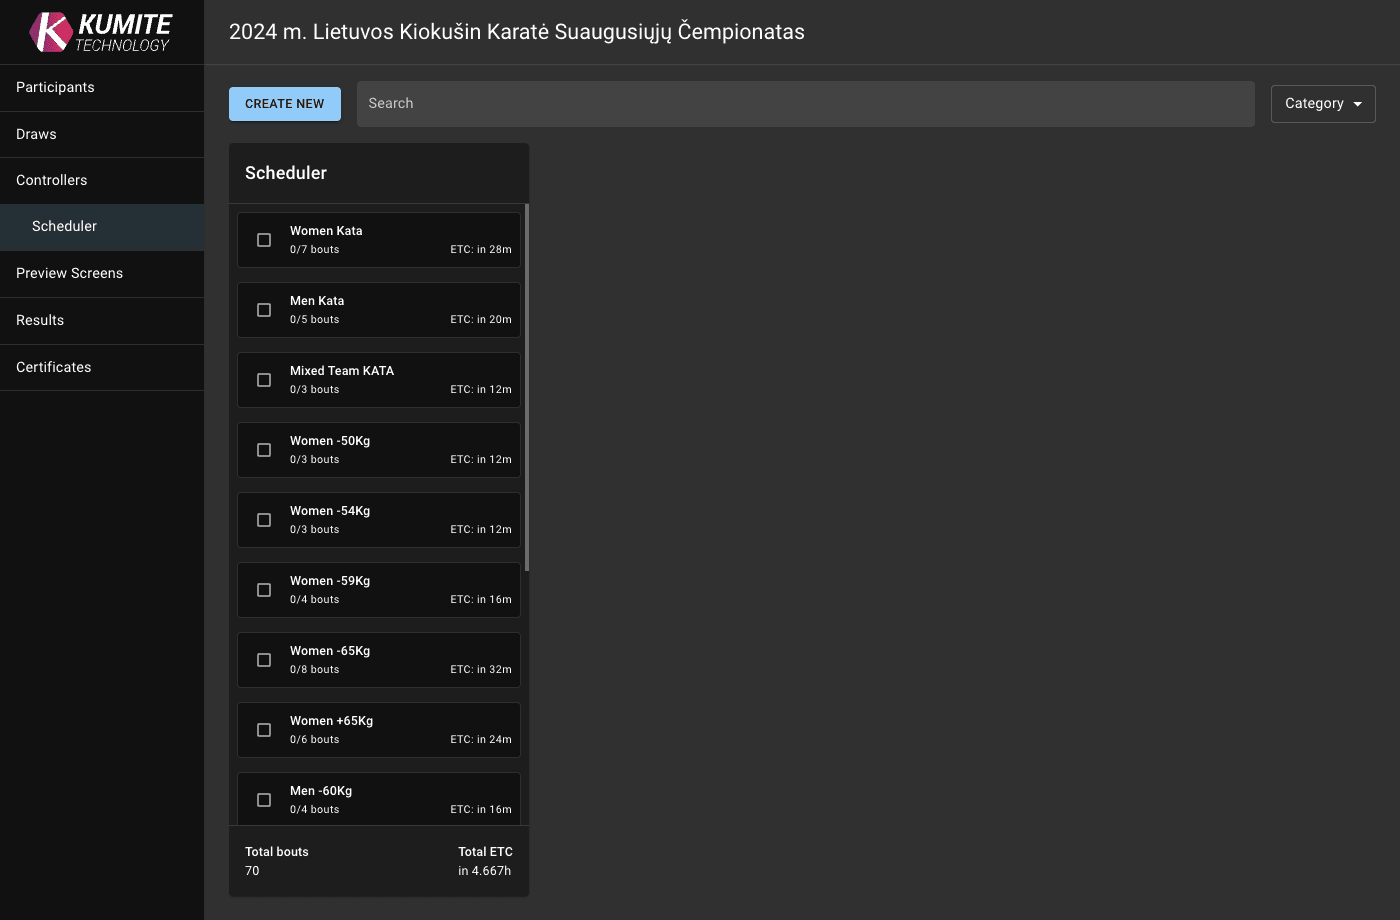1400x920 pixels.
Task: Click the Kumite Technology logo
Action: [x=95, y=31]
